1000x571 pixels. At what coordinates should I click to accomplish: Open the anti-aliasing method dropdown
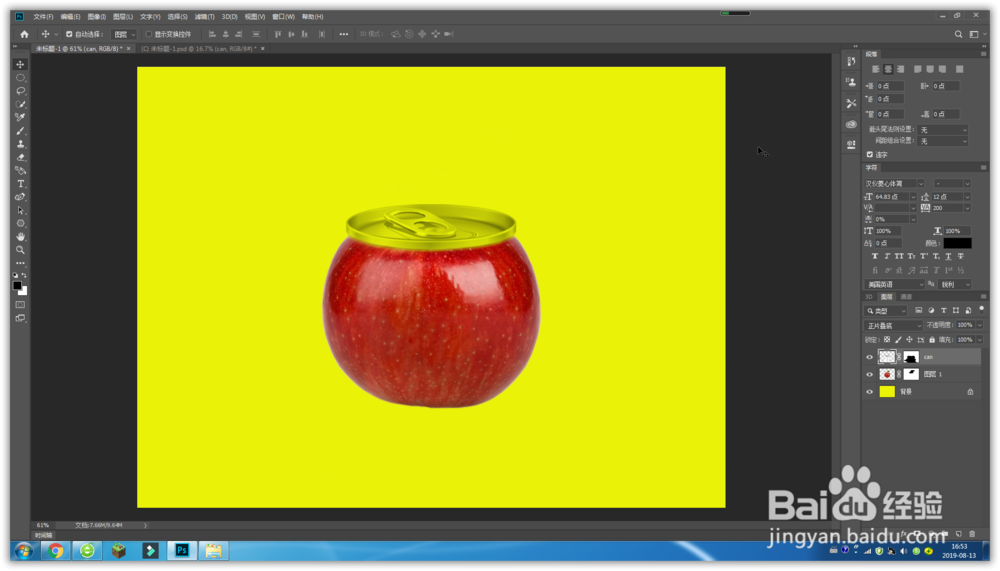(955, 285)
